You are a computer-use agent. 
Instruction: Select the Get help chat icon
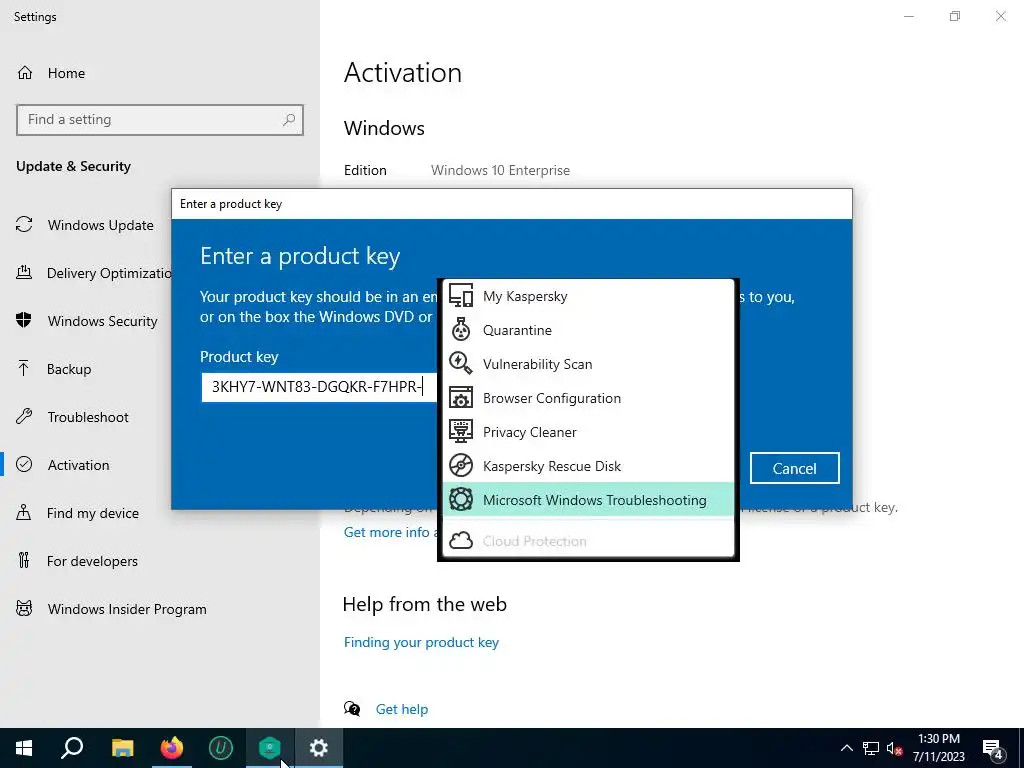click(x=352, y=709)
